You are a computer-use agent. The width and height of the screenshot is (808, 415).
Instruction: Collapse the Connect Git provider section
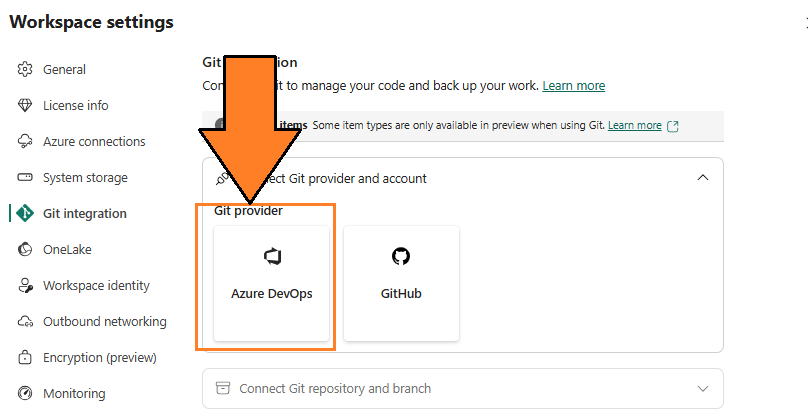pyautogui.click(x=703, y=178)
